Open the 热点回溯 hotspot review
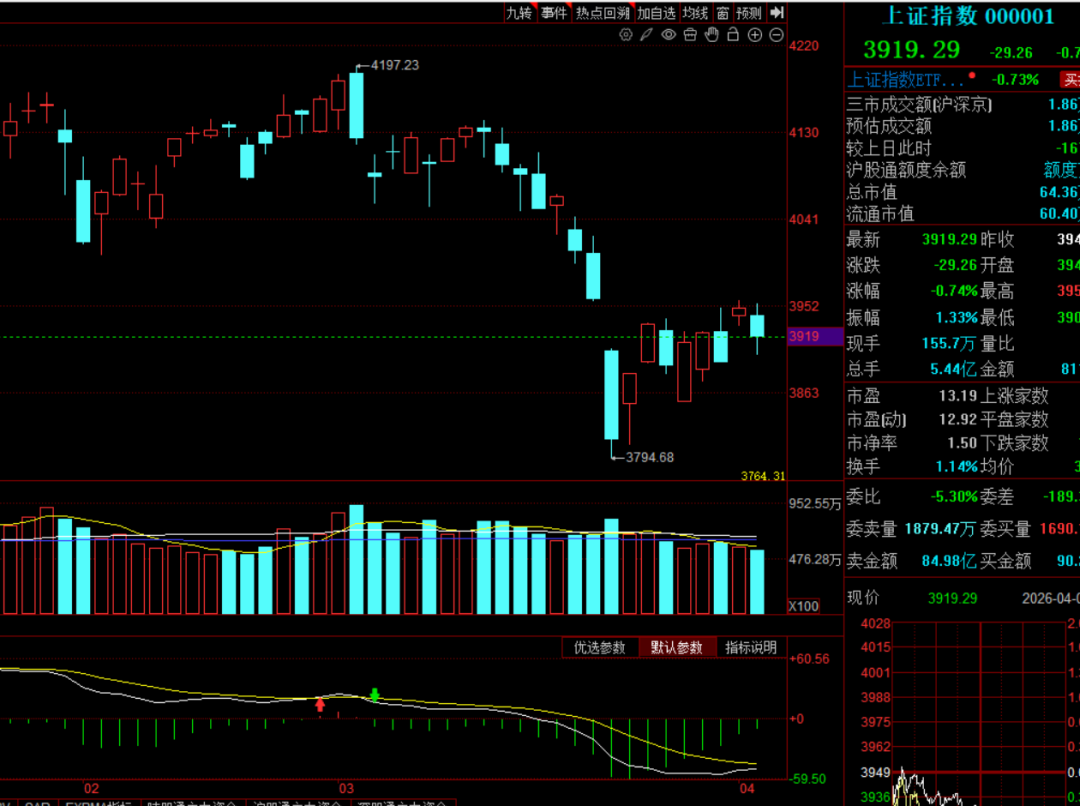Image resolution: width=1080 pixels, height=806 pixels. (603, 12)
